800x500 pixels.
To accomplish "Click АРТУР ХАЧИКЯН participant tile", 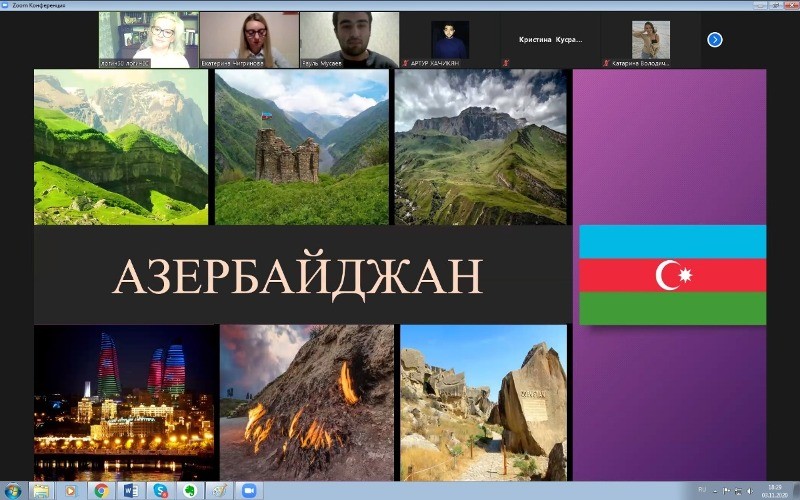I will [450, 40].
